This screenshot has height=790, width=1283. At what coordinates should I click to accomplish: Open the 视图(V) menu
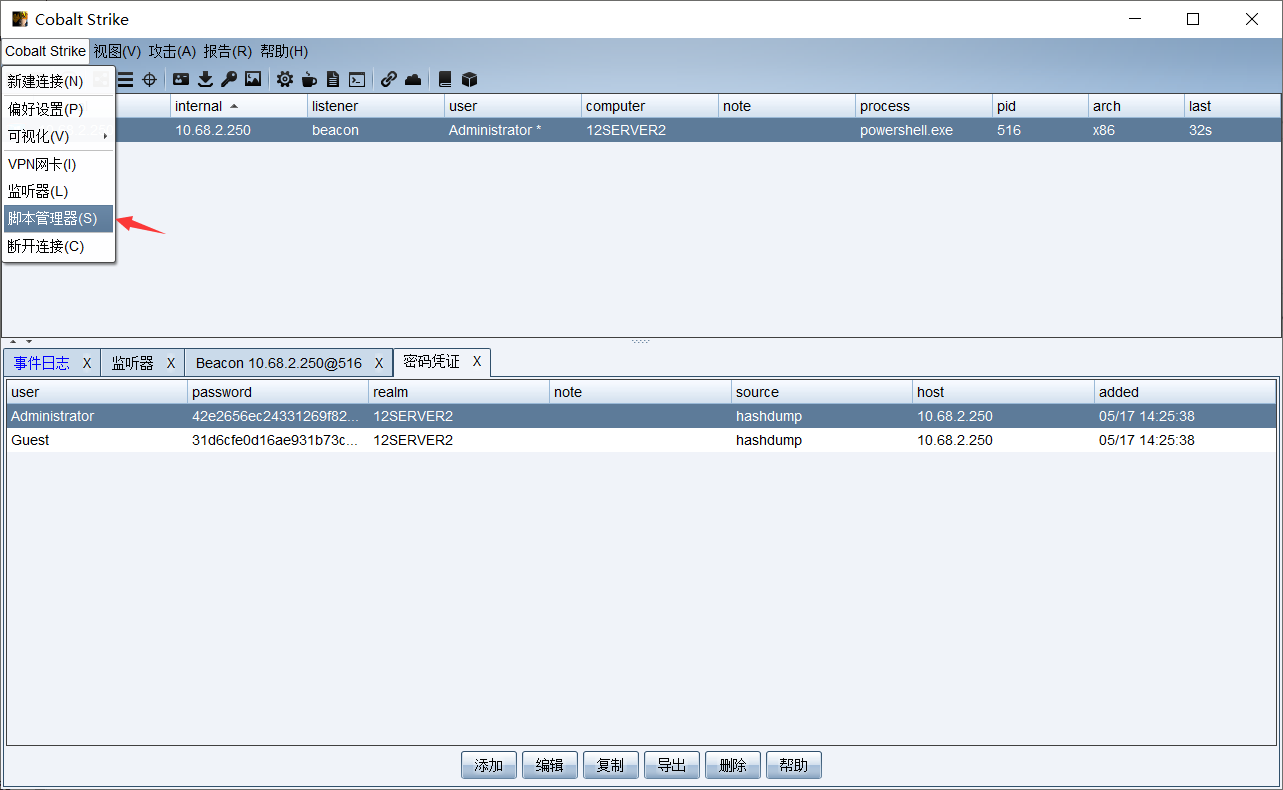117,51
